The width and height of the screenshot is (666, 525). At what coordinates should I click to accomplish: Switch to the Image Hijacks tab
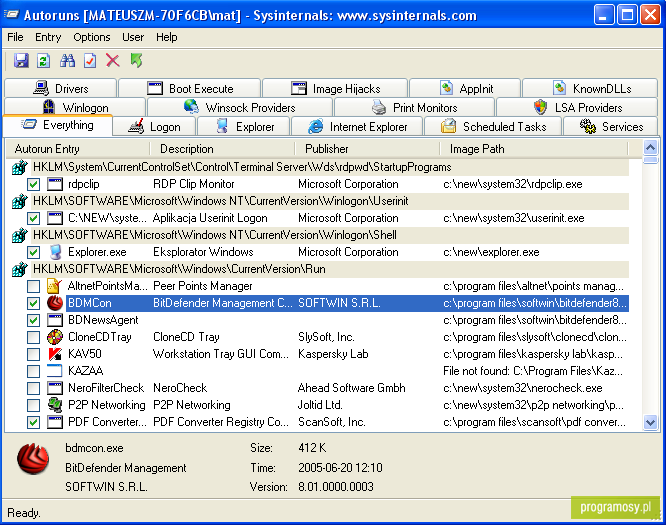[x=335, y=88]
